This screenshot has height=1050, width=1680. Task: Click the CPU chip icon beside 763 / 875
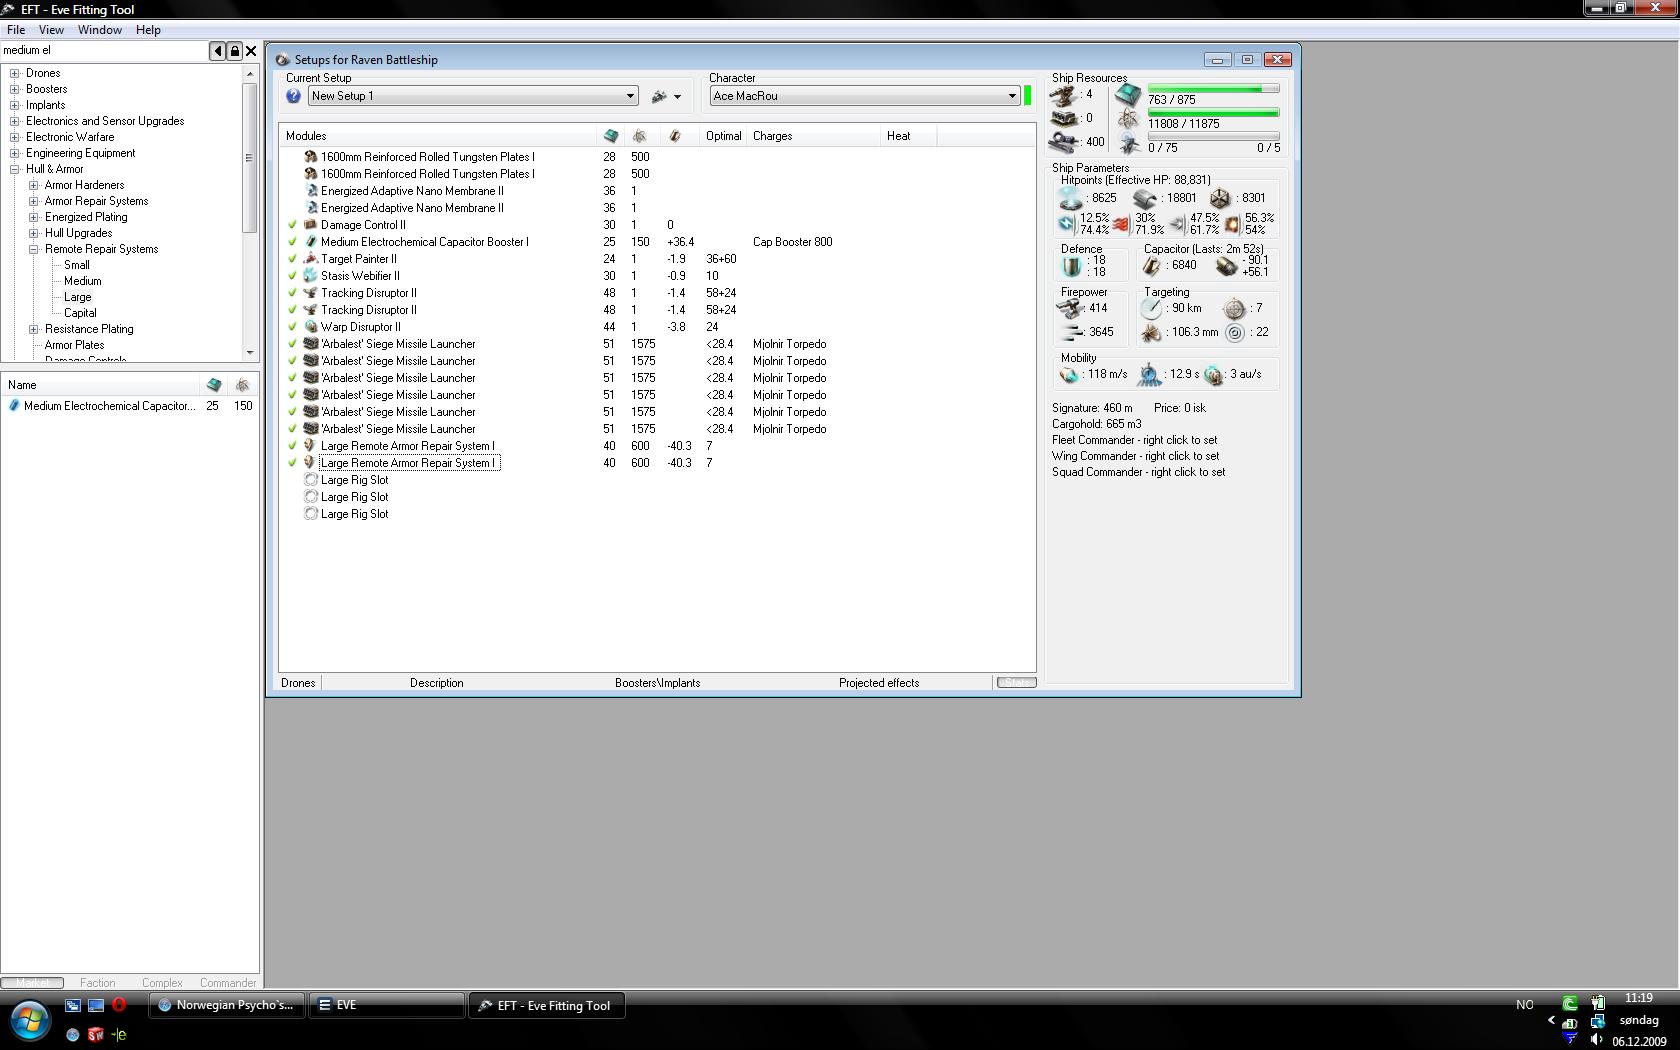click(x=1128, y=95)
